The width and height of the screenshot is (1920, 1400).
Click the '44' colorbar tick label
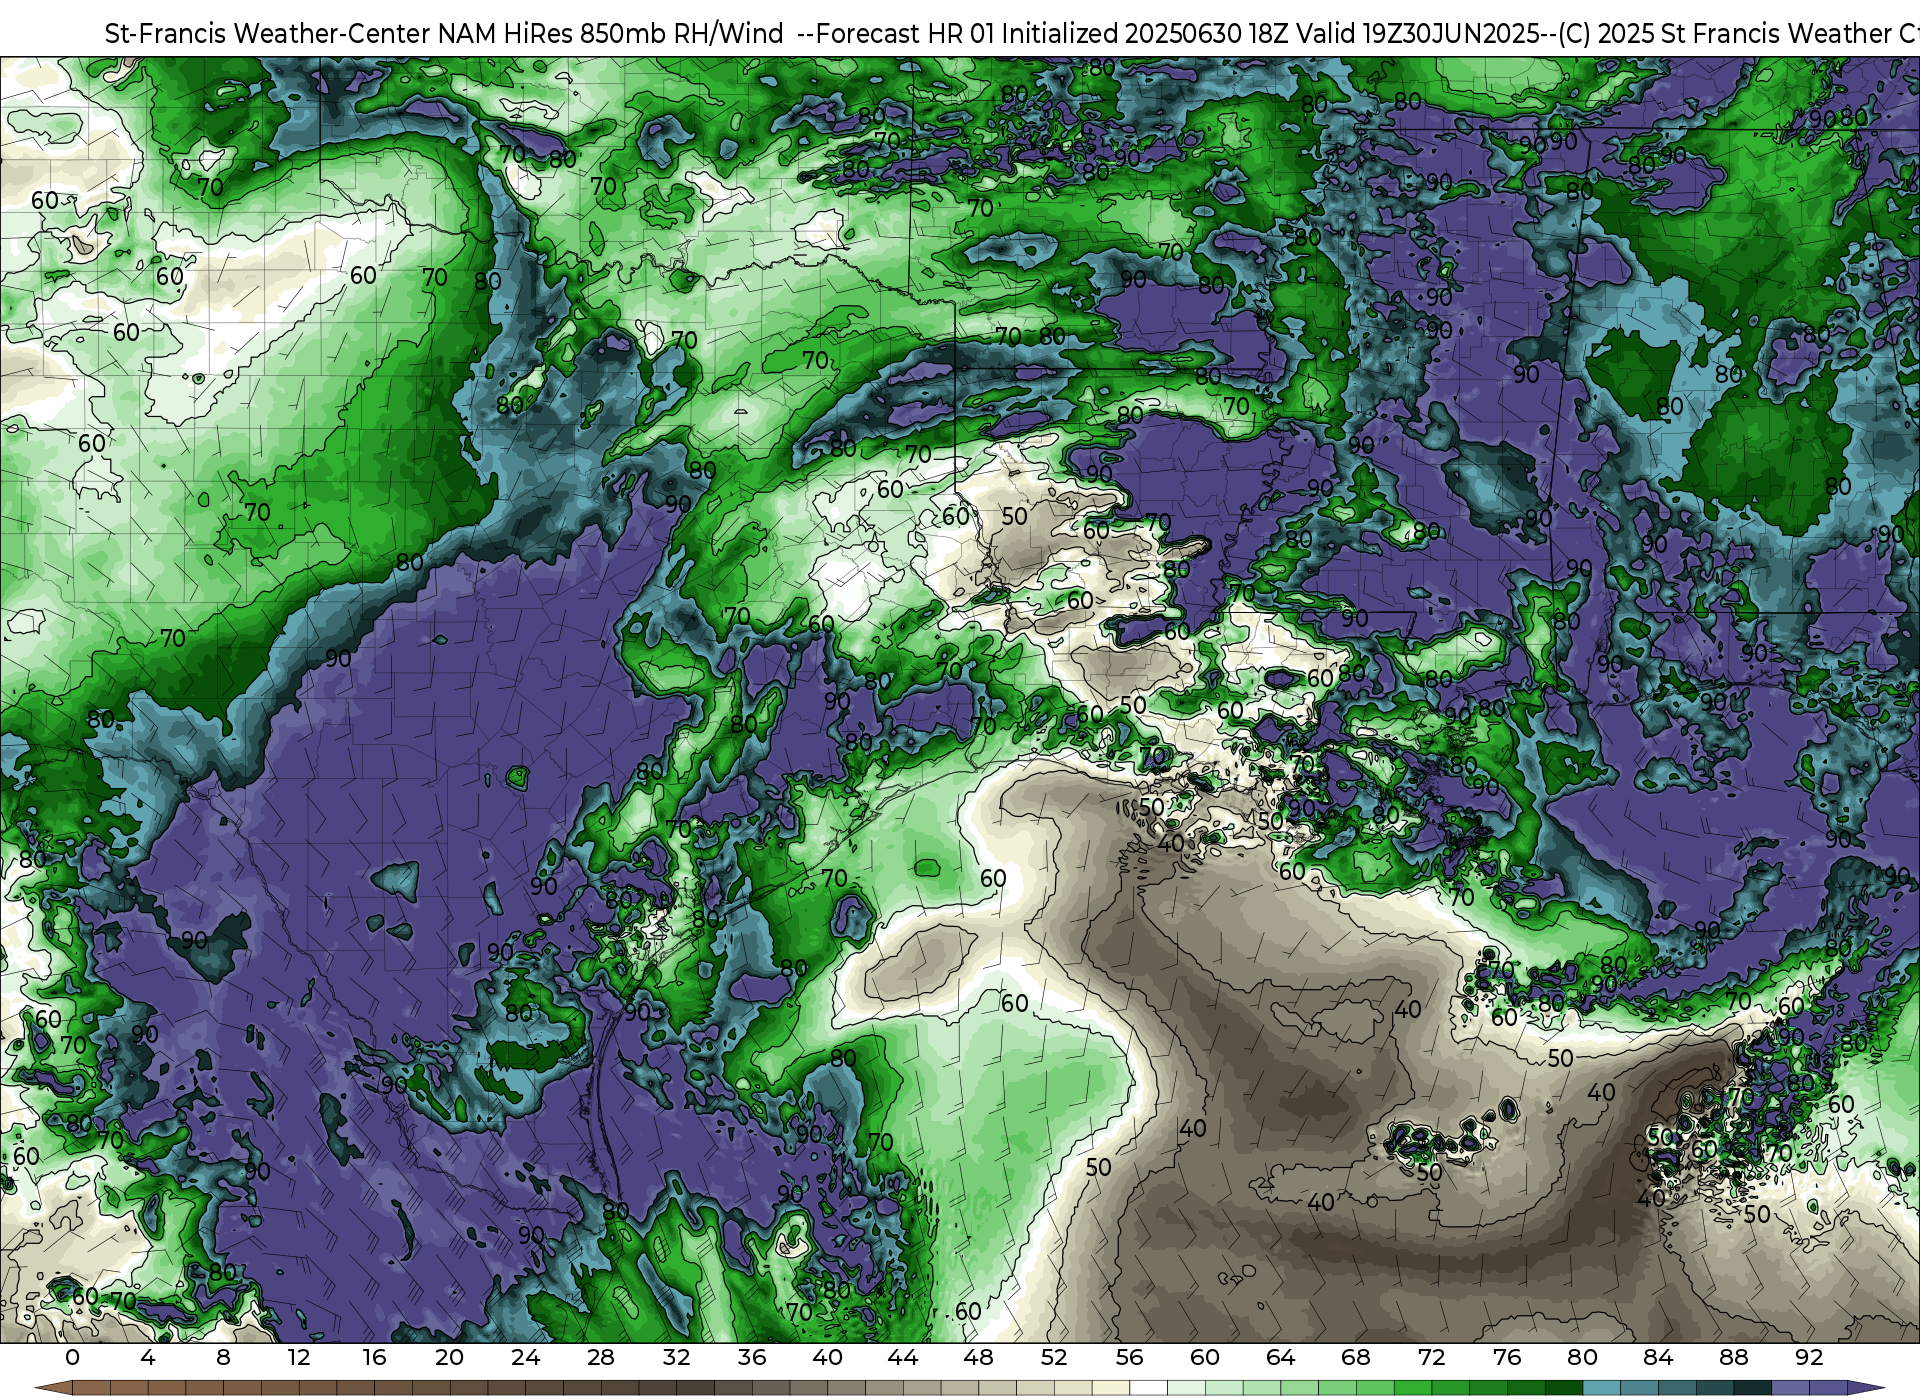(903, 1358)
